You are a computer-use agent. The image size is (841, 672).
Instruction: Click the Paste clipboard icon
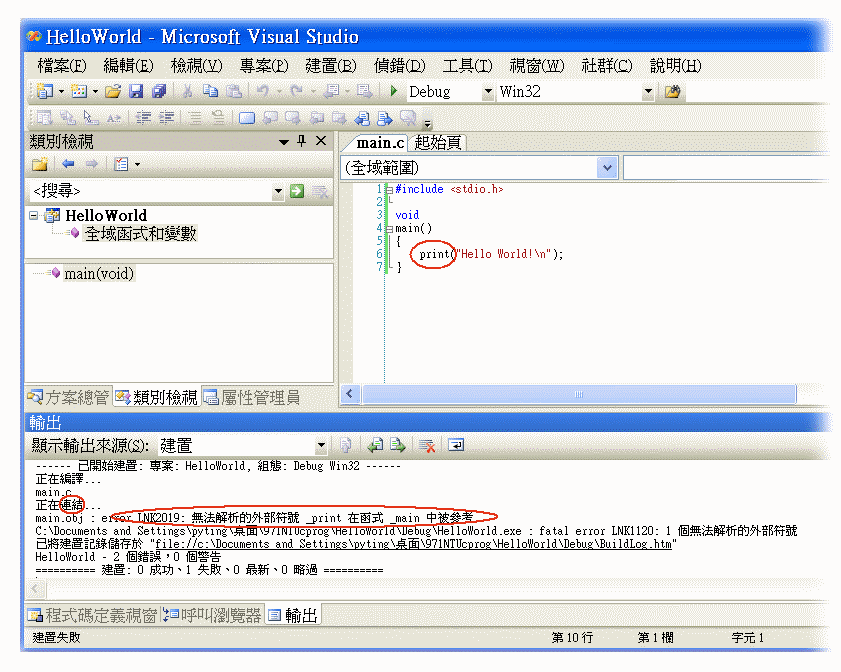233,92
